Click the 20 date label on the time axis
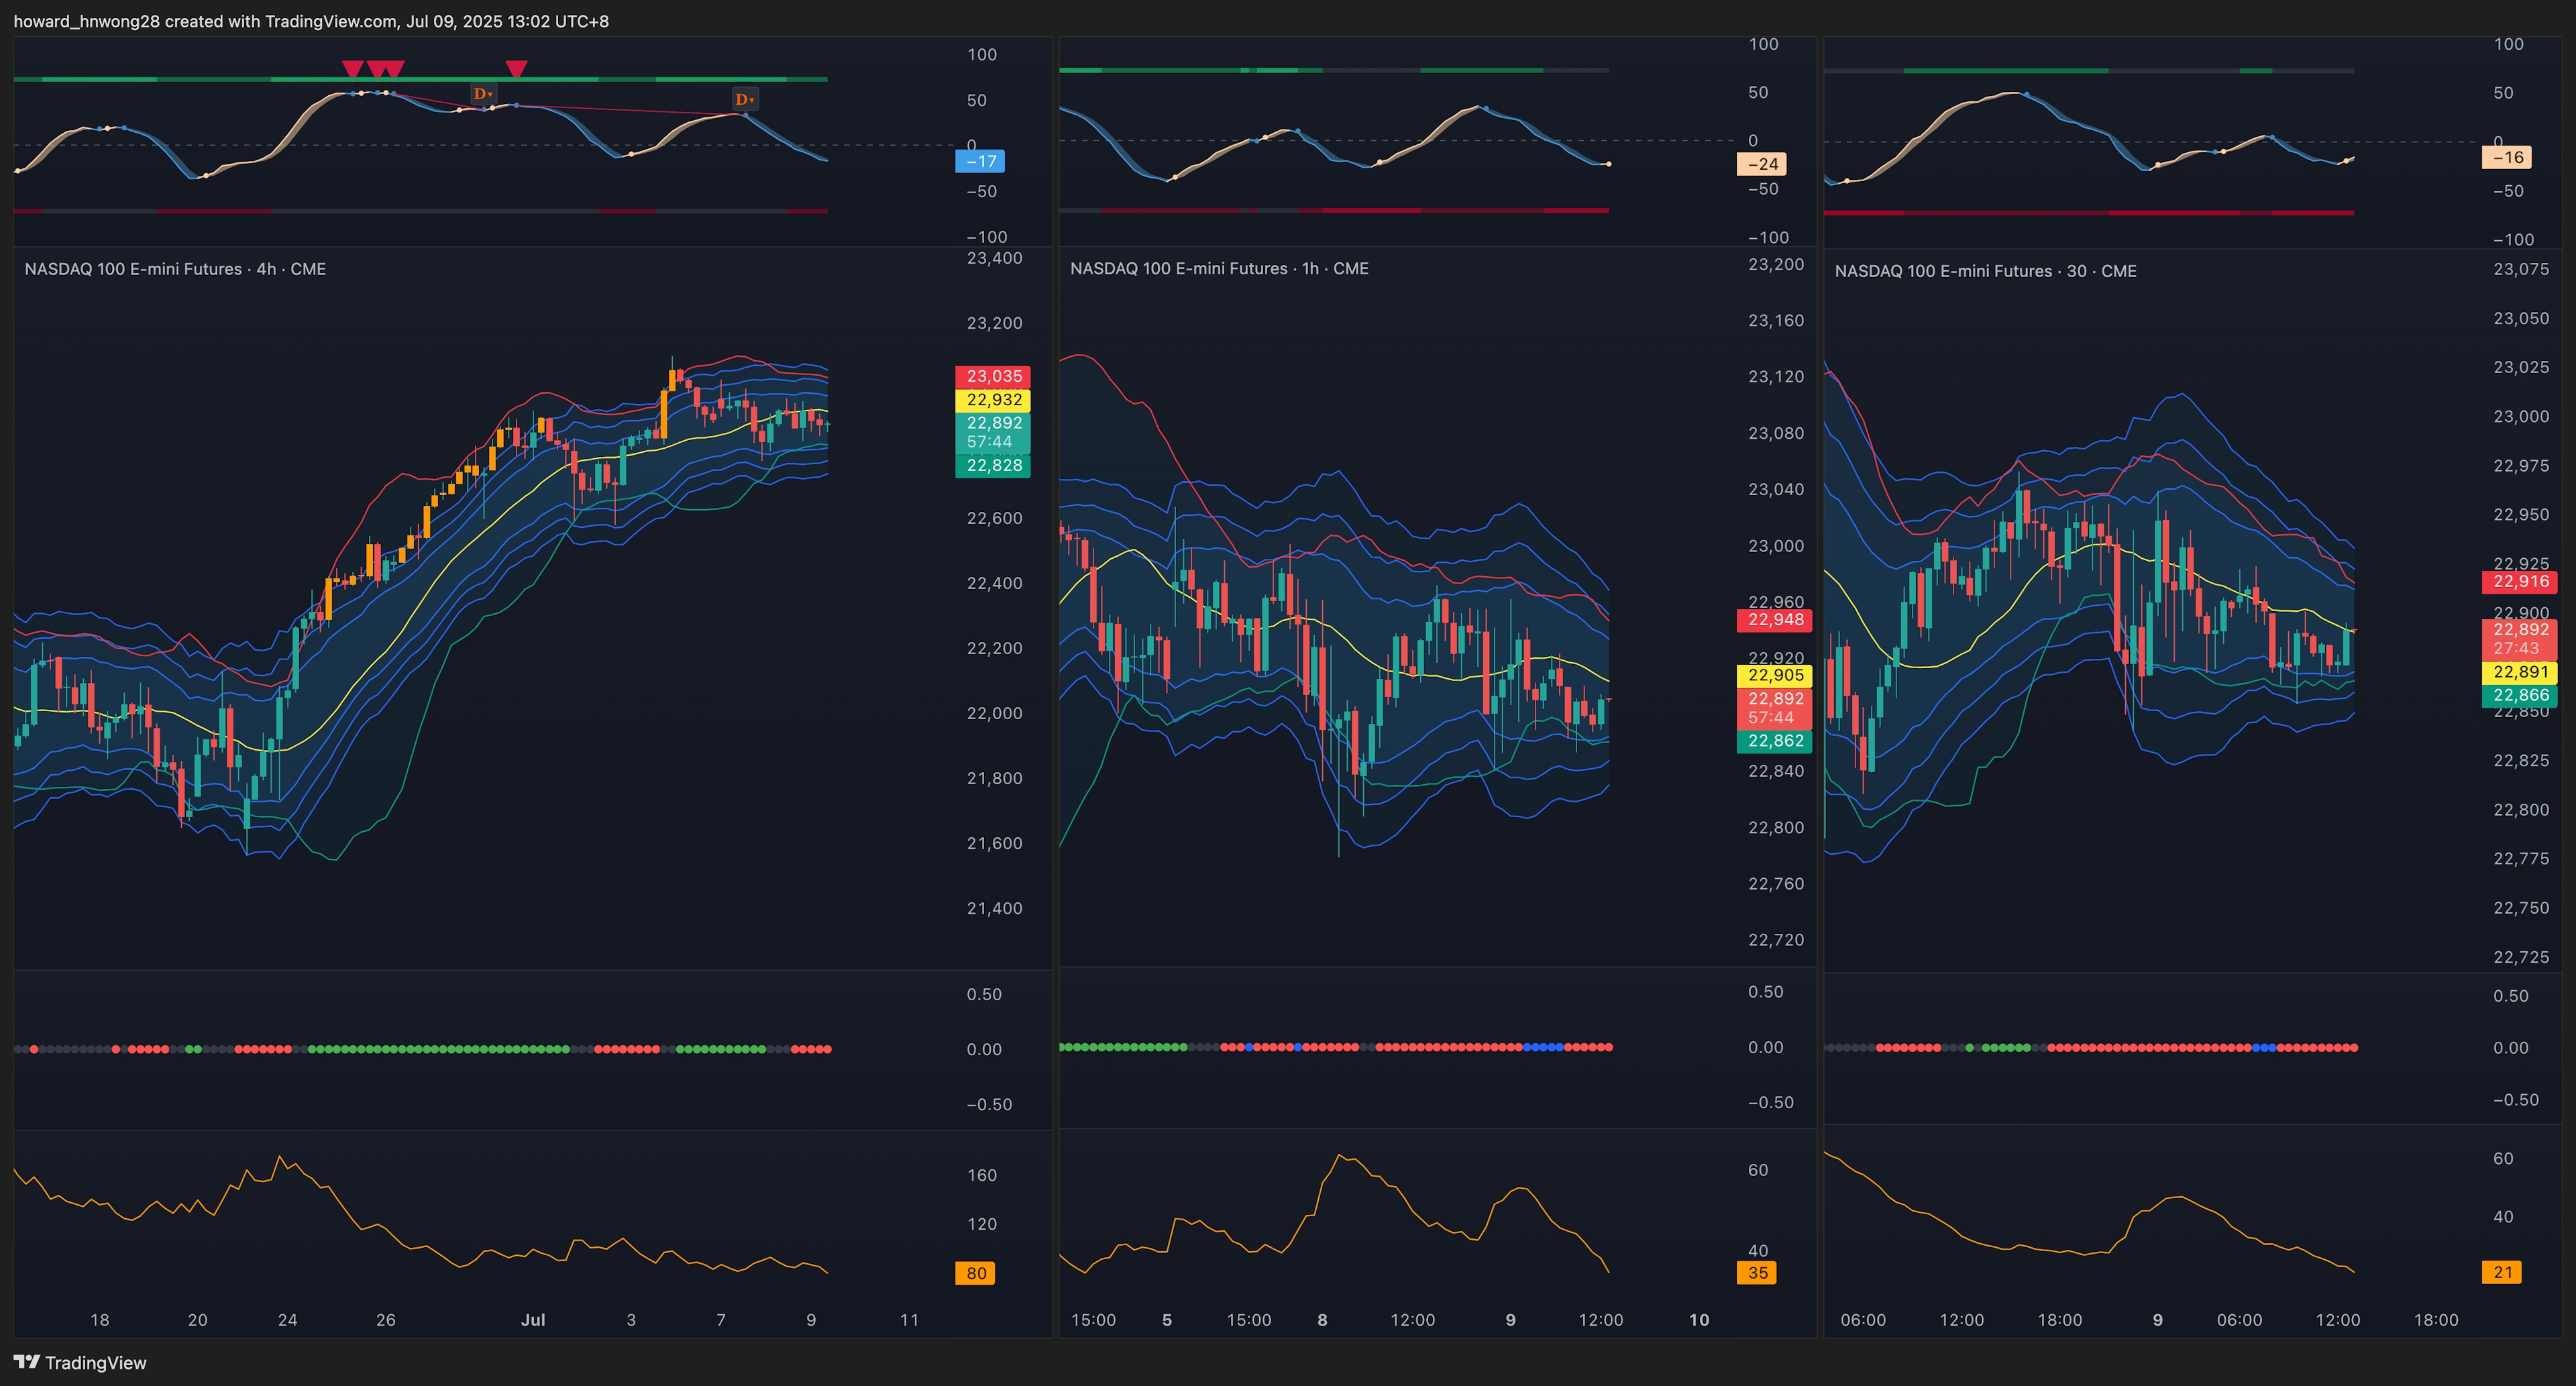This screenshot has height=1386, width=2576. point(198,1320)
